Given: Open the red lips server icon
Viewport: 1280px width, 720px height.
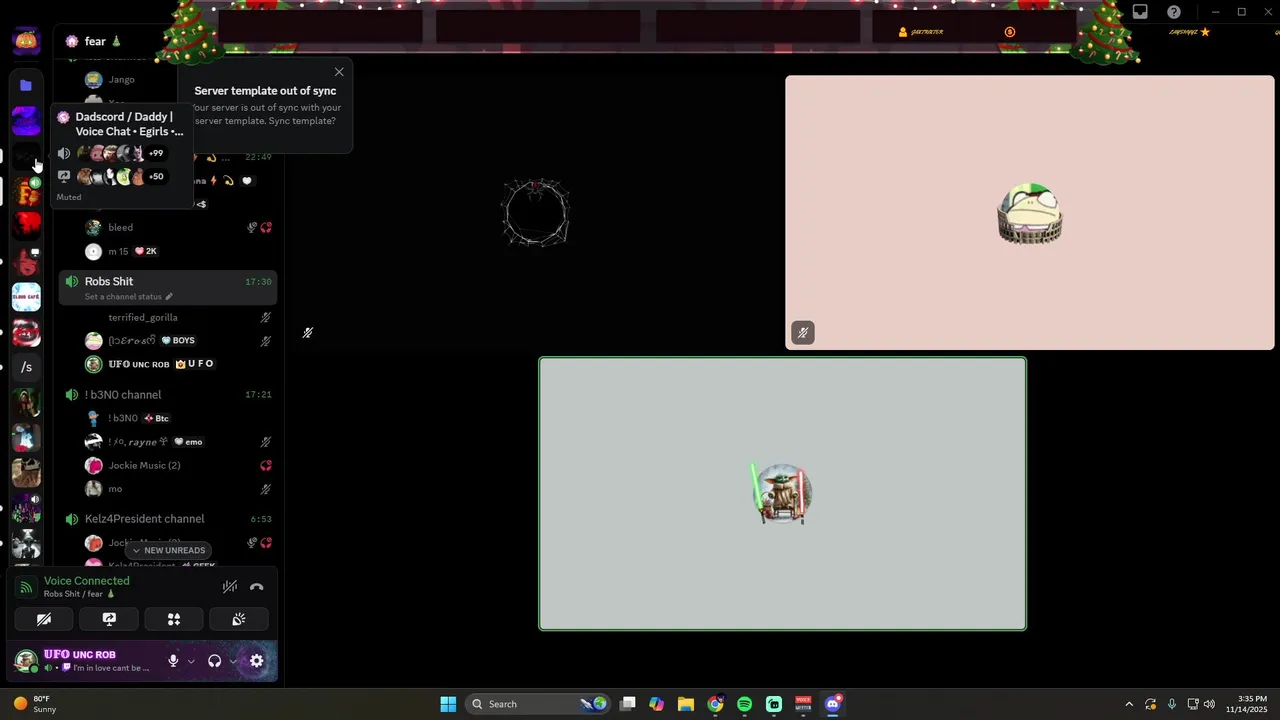Looking at the screenshot, I should click(x=26, y=332).
